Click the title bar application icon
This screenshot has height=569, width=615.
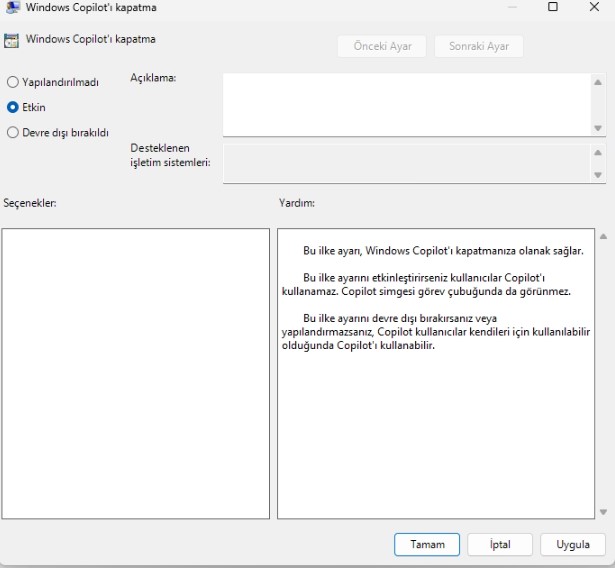[x=12, y=7]
